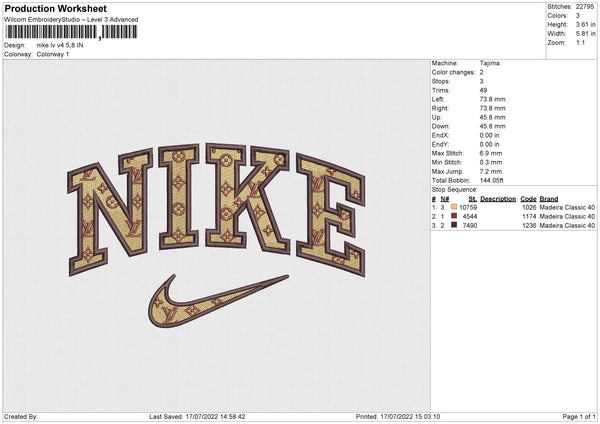
Task: Click the "Colors:" label in the header
Action: click(558, 16)
